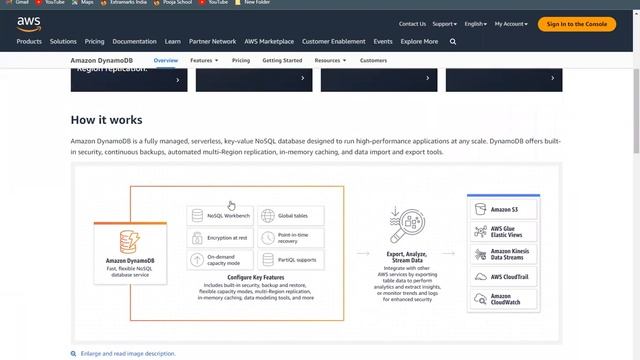Viewport: 640px width, 360px height.
Task: Click the Global tables globe icon
Action: click(268, 216)
